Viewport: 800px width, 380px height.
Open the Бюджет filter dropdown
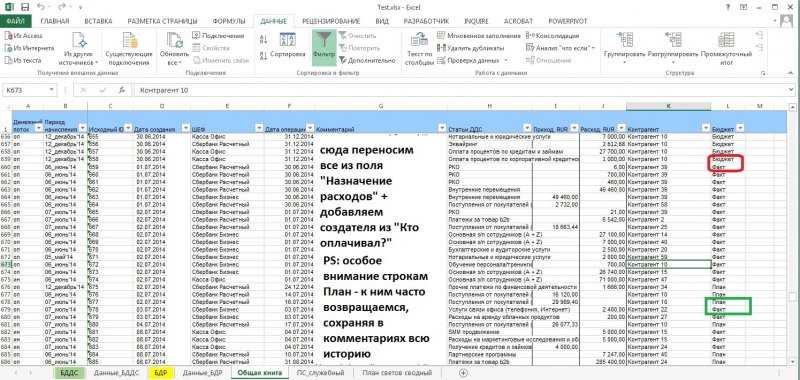coord(740,129)
